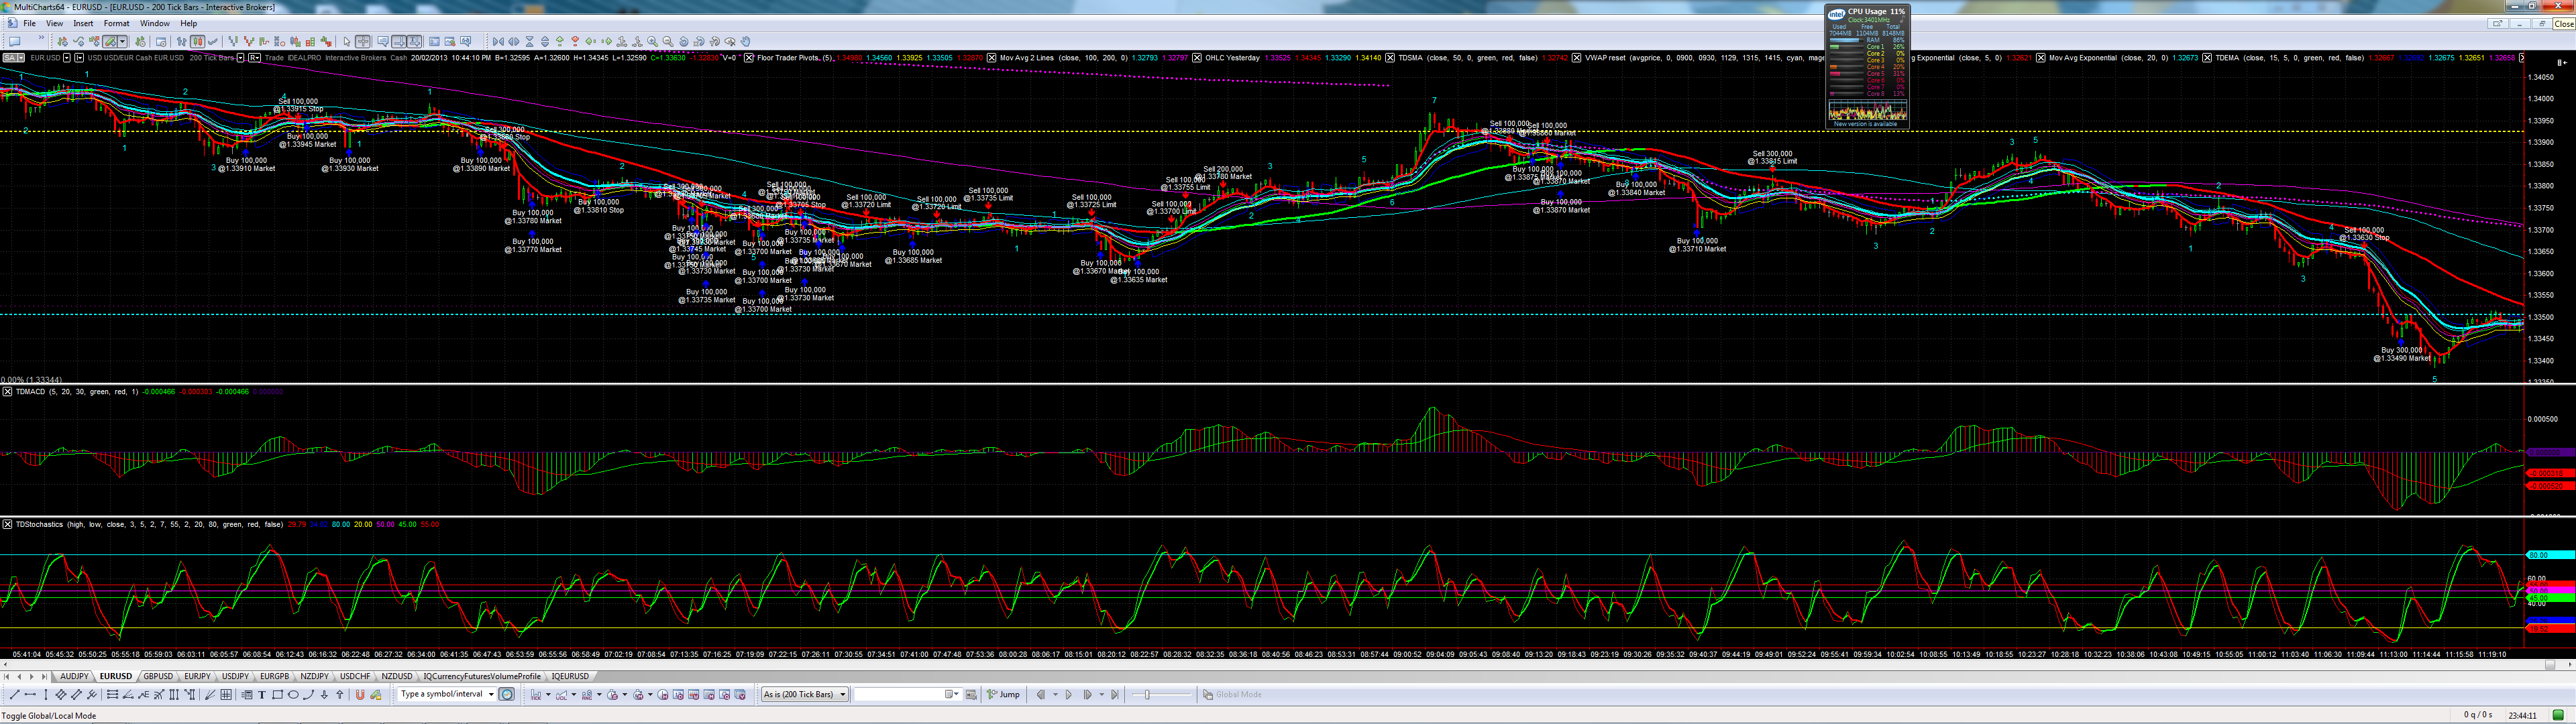The height and width of the screenshot is (724, 2576).
Task: Click the green up arrow toolbar icon
Action: click(x=560, y=42)
